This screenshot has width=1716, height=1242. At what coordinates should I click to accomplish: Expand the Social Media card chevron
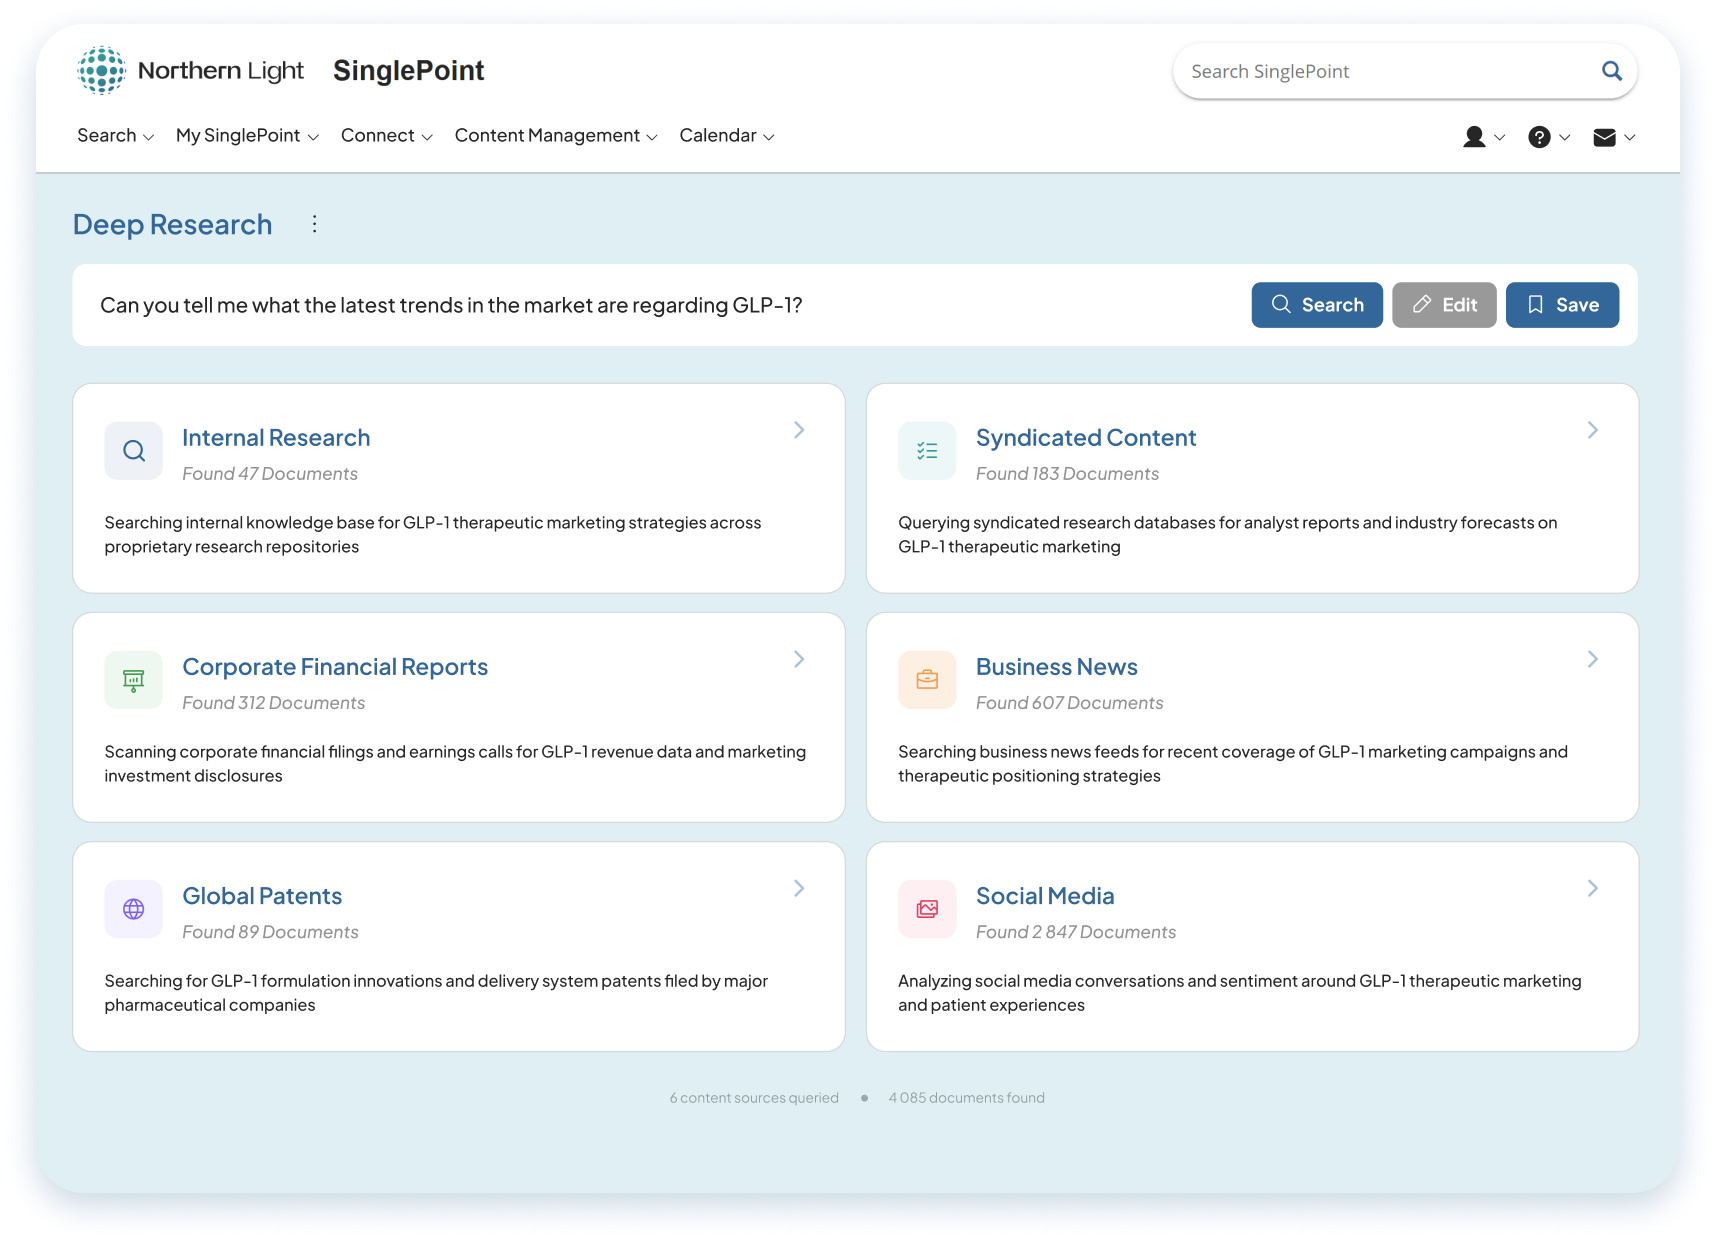1593,888
